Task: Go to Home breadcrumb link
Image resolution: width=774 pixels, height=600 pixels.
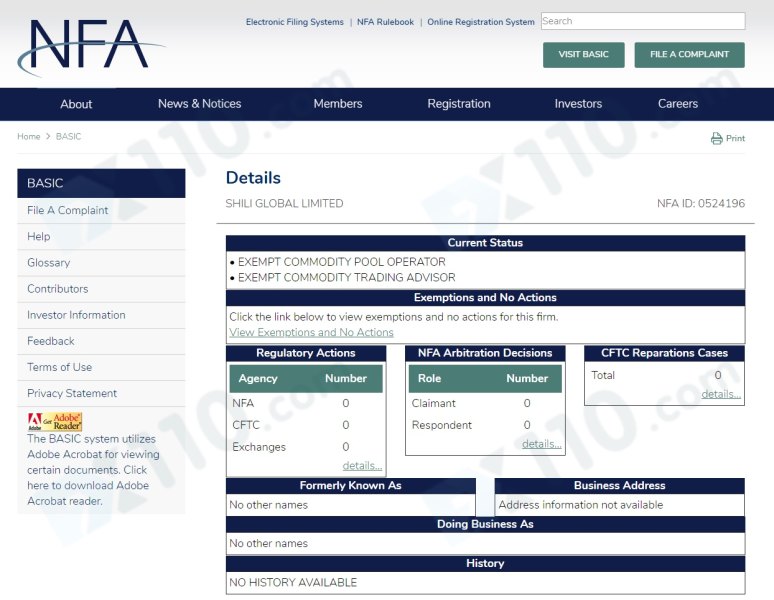Action: 29,137
